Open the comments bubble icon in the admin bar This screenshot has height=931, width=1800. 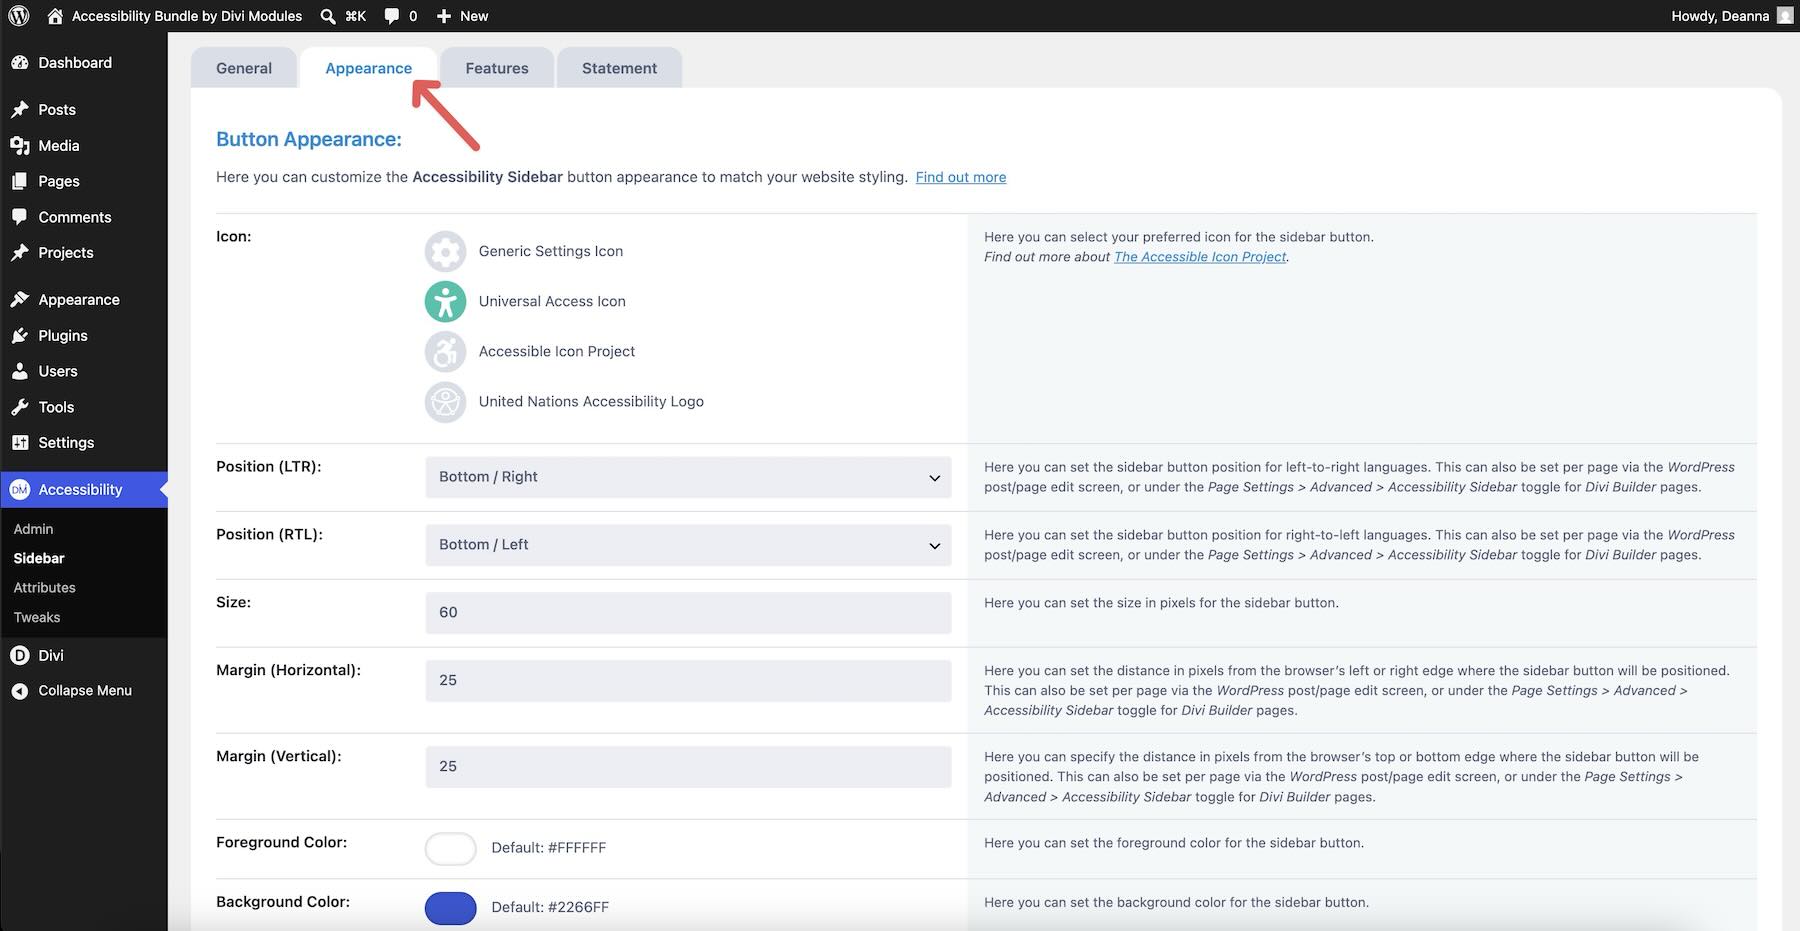(x=391, y=16)
